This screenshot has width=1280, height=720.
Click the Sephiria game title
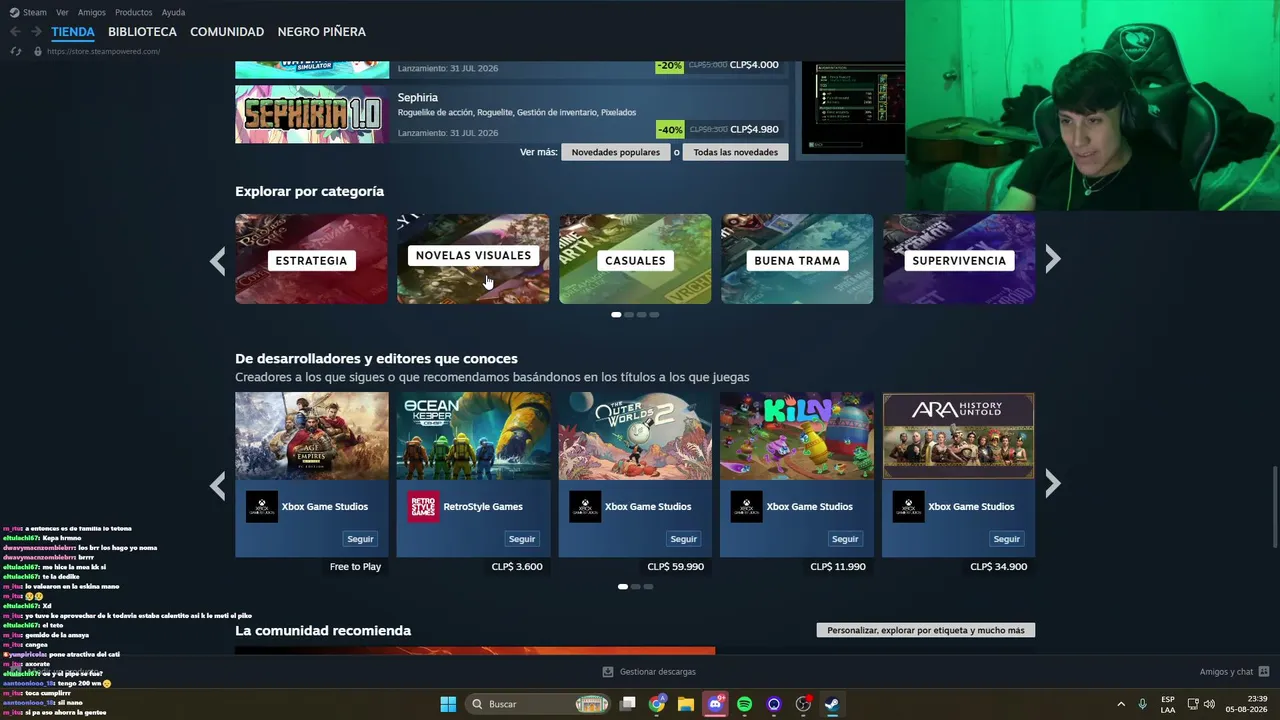[418, 97]
